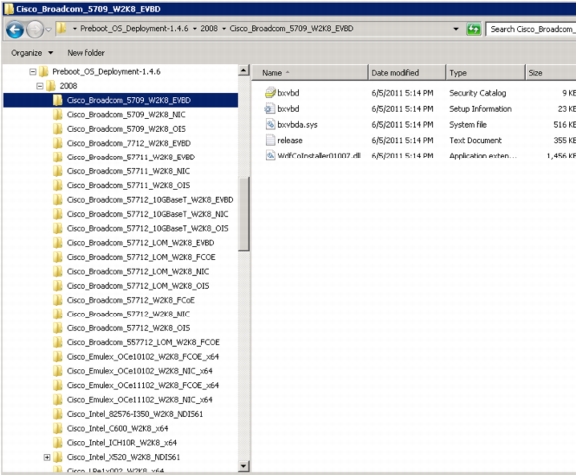Open folder icon of Cisco_Broadcom_5709_W2K8_OIS
Screen dimensions: 578x476
coord(58,129)
